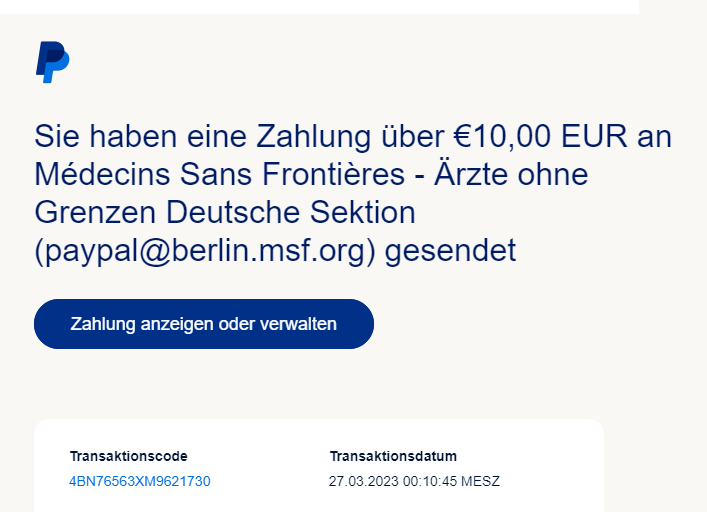The height and width of the screenshot is (512, 707).
Task: Click the Transaktionsdatum label
Action: 393,456
